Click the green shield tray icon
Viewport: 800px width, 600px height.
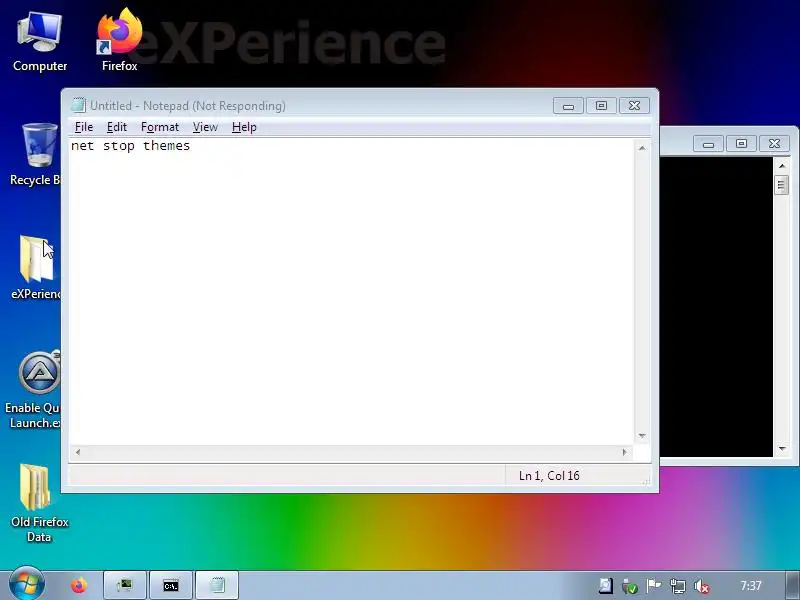click(x=630, y=586)
